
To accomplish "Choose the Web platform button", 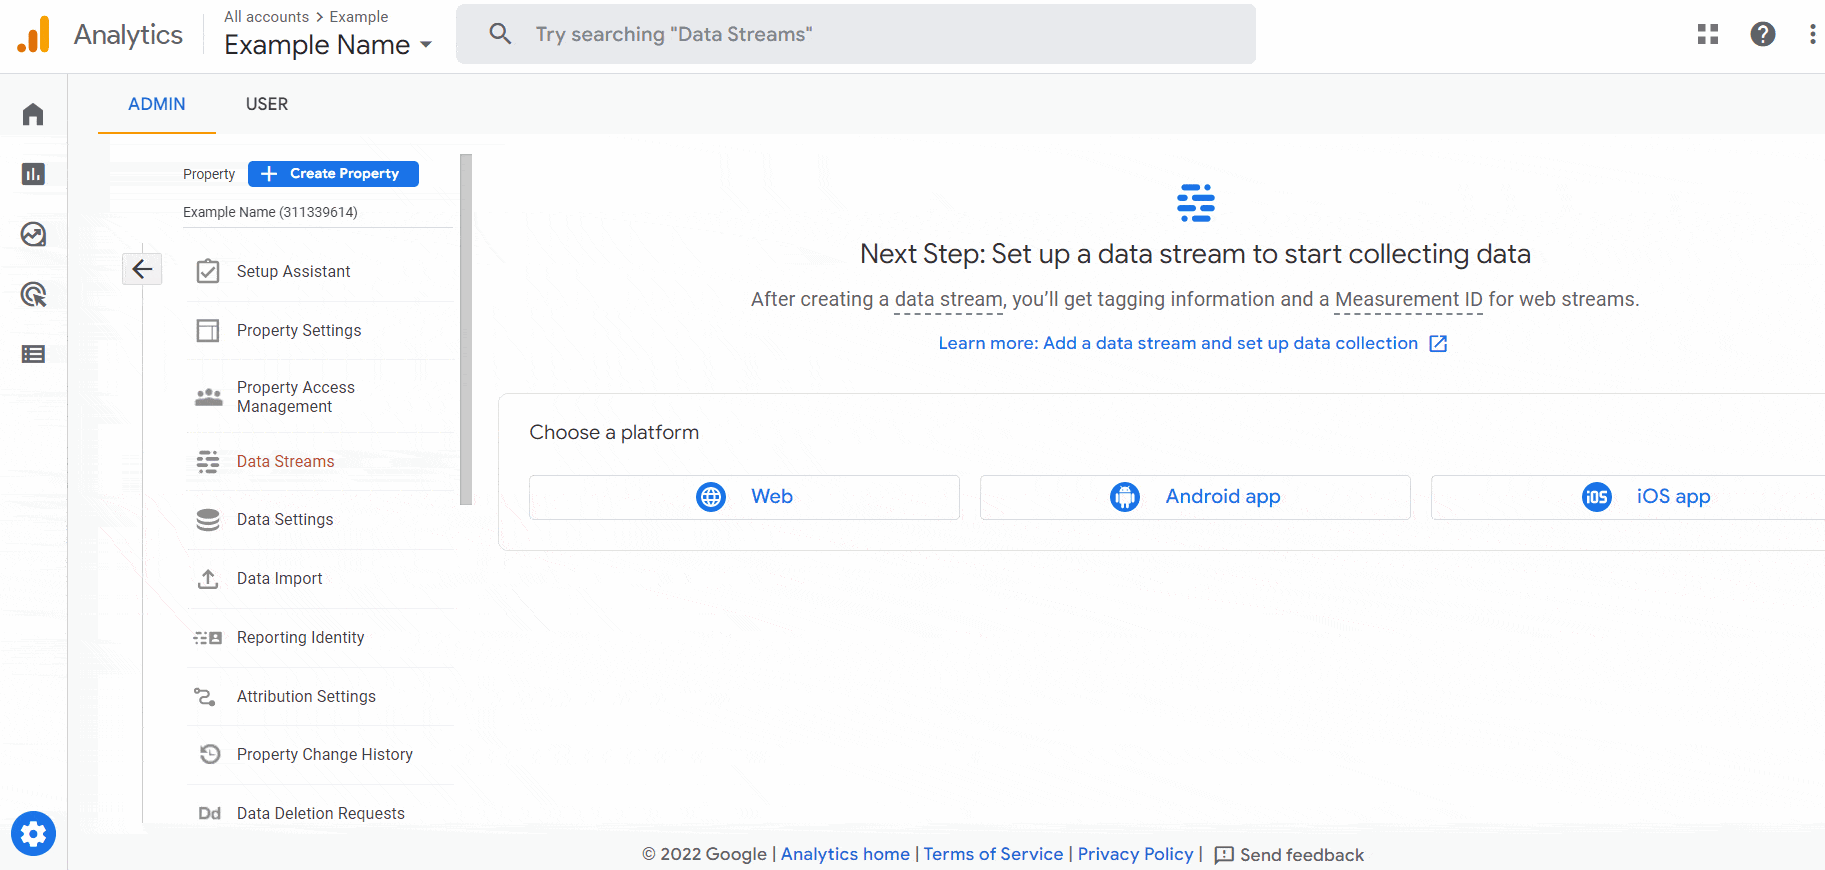I will point(744,497).
